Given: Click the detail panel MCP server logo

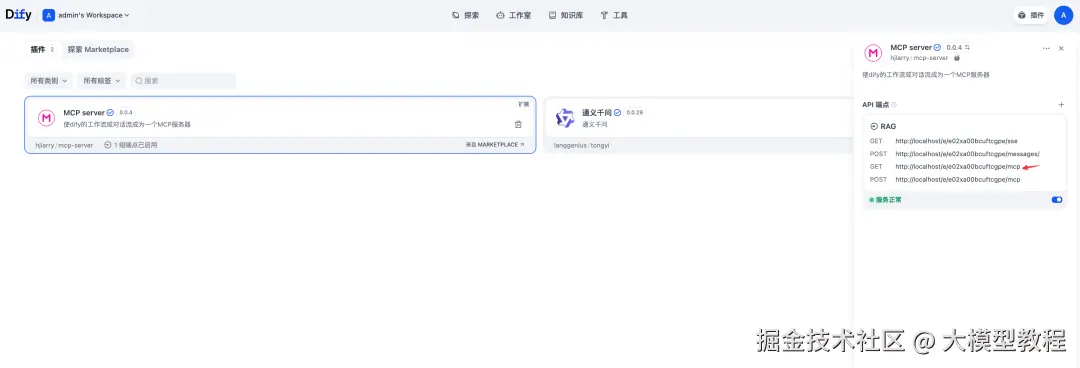Looking at the screenshot, I should [x=873, y=53].
